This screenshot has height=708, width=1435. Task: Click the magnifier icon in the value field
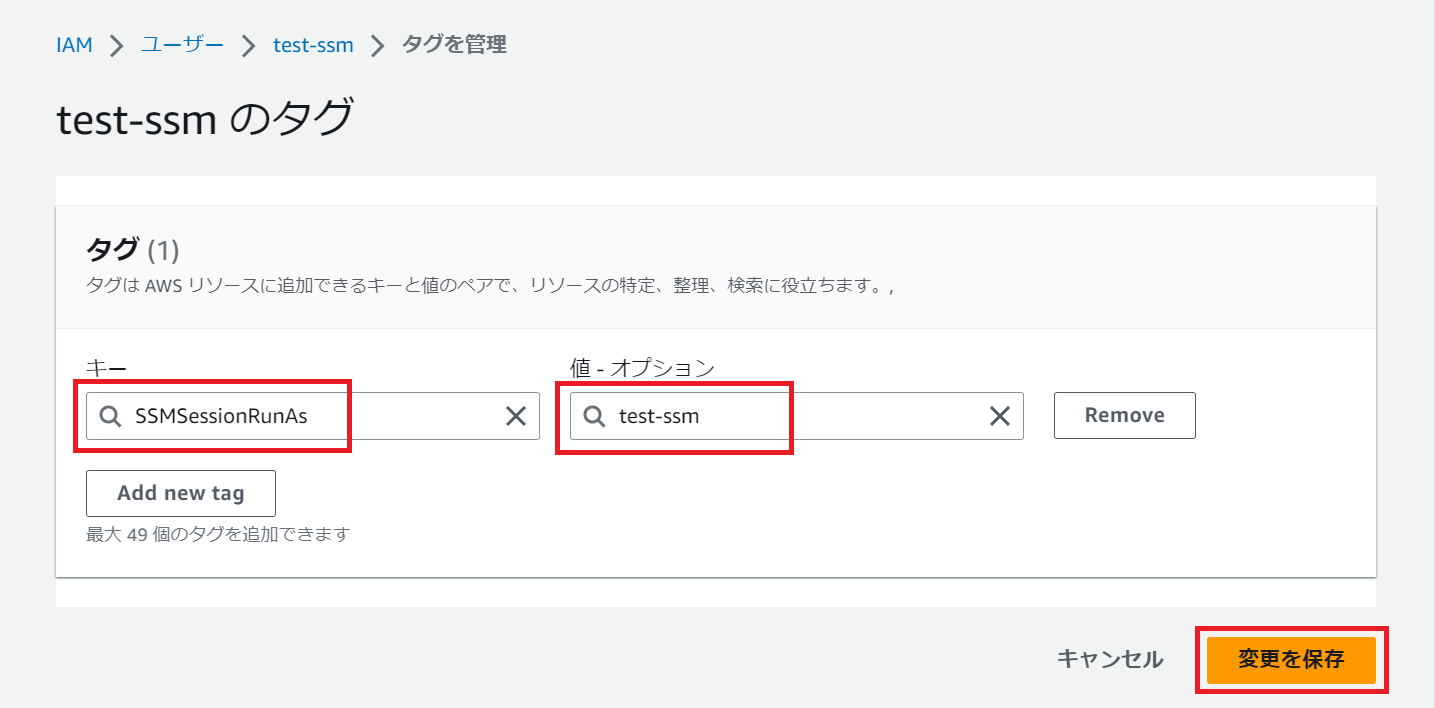pos(593,415)
